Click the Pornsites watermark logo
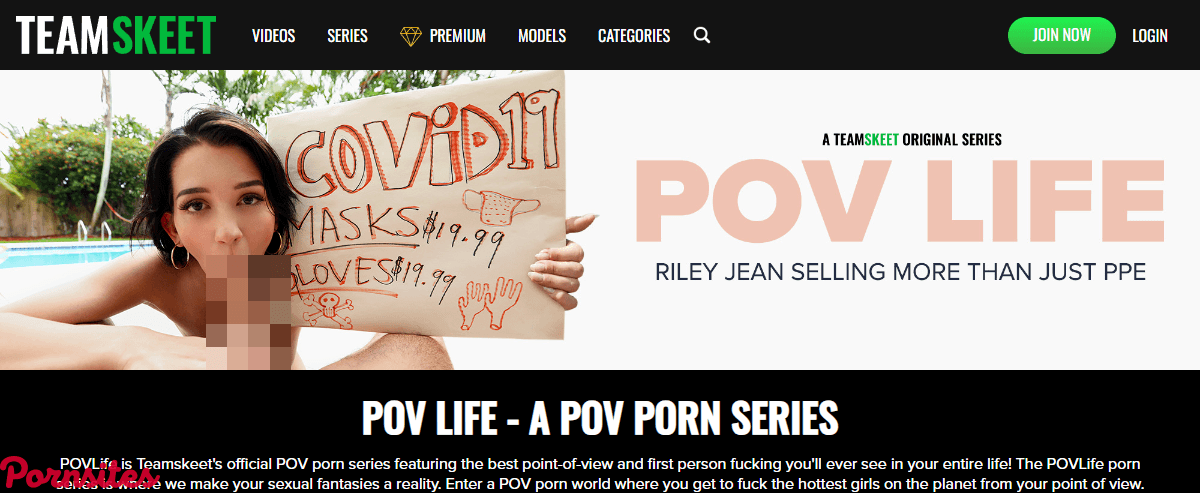 [76, 473]
